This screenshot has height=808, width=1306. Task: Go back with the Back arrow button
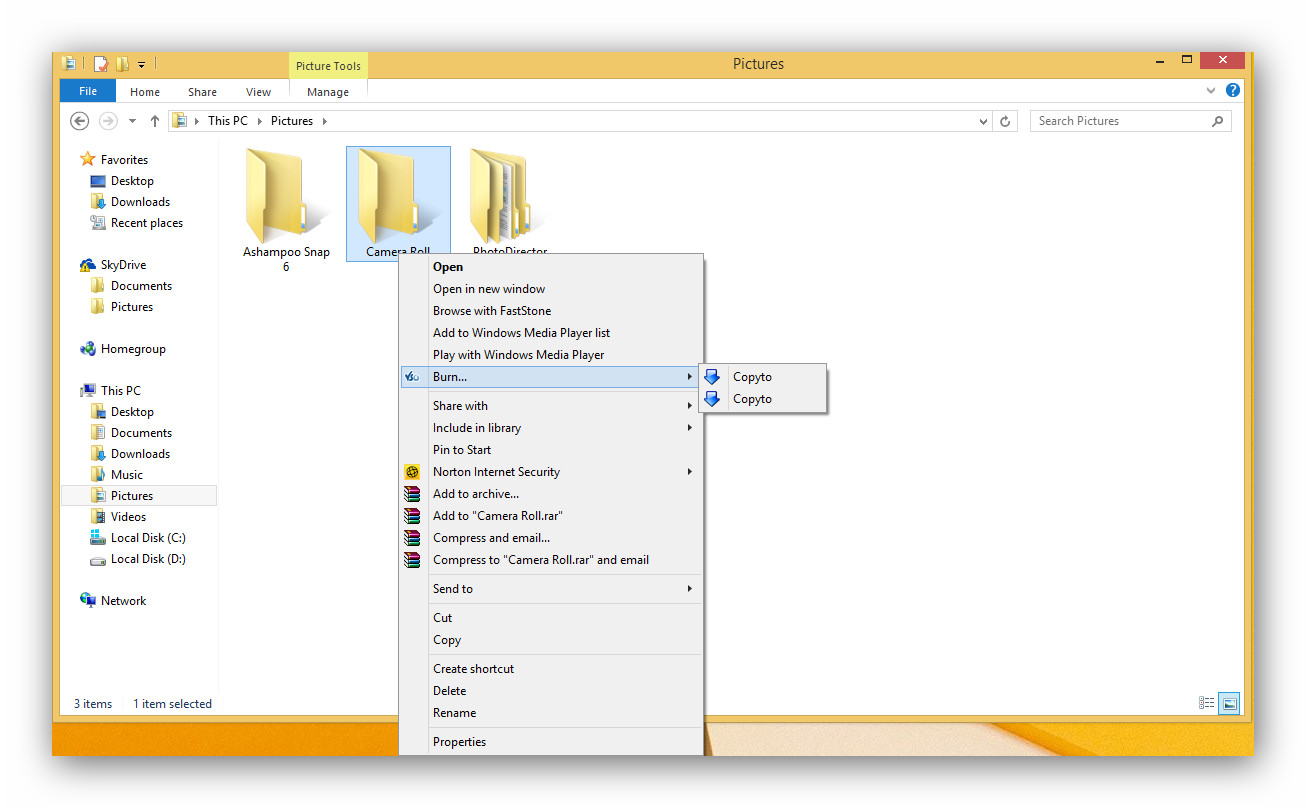[x=80, y=121]
